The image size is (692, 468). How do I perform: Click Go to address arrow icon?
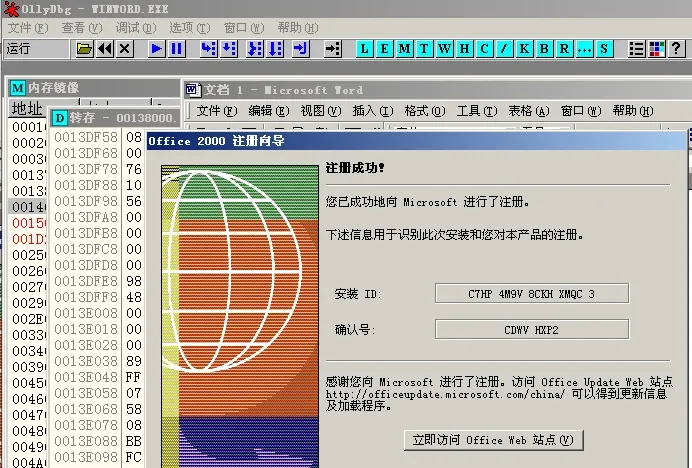[332, 49]
